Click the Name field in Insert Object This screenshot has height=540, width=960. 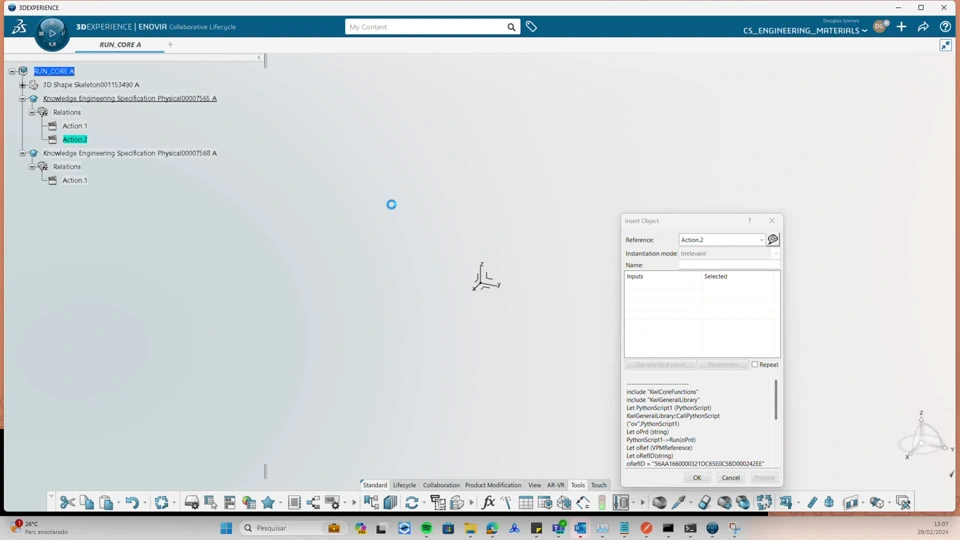[x=729, y=265]
